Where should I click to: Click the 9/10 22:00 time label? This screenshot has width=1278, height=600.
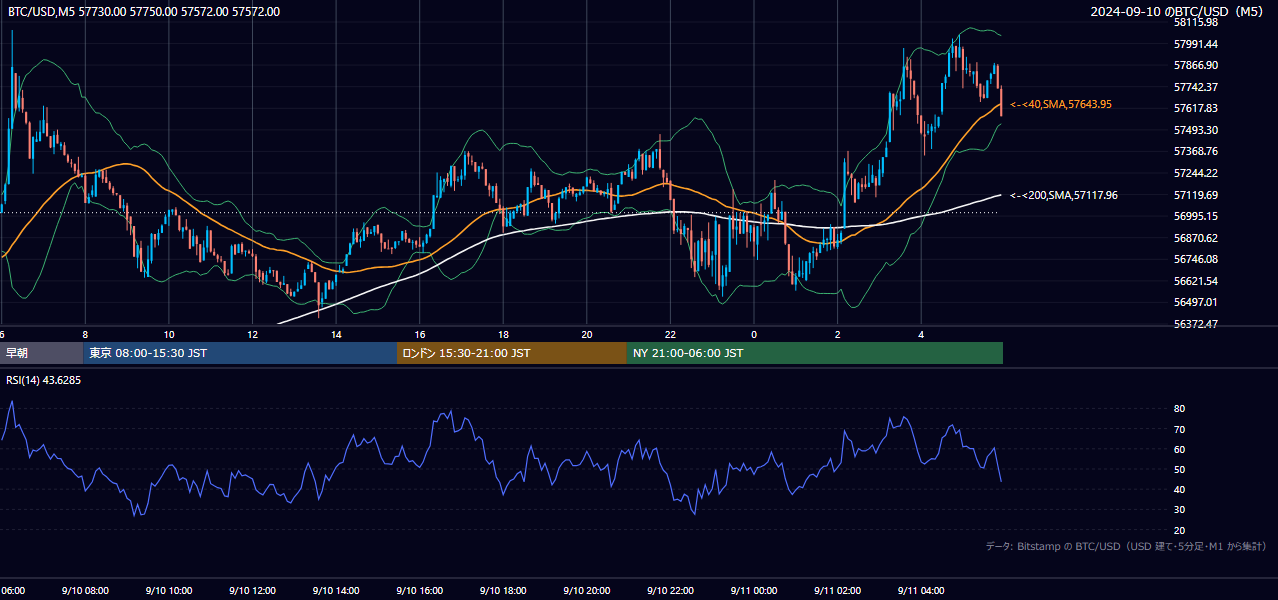[x=670, y=591]
